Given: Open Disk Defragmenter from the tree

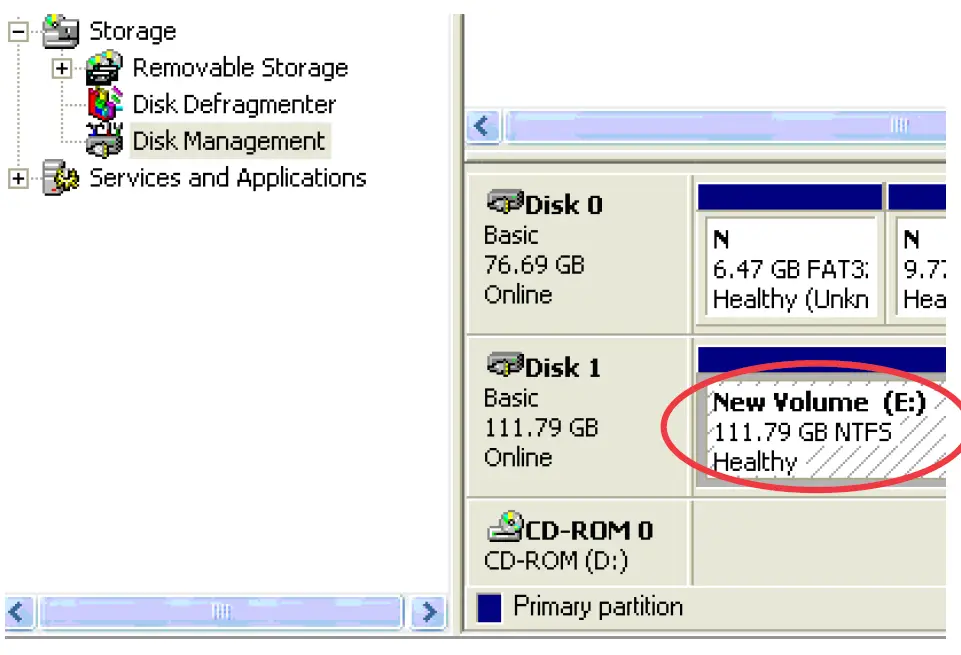Looking at the screenshot, I should (234, 104).
